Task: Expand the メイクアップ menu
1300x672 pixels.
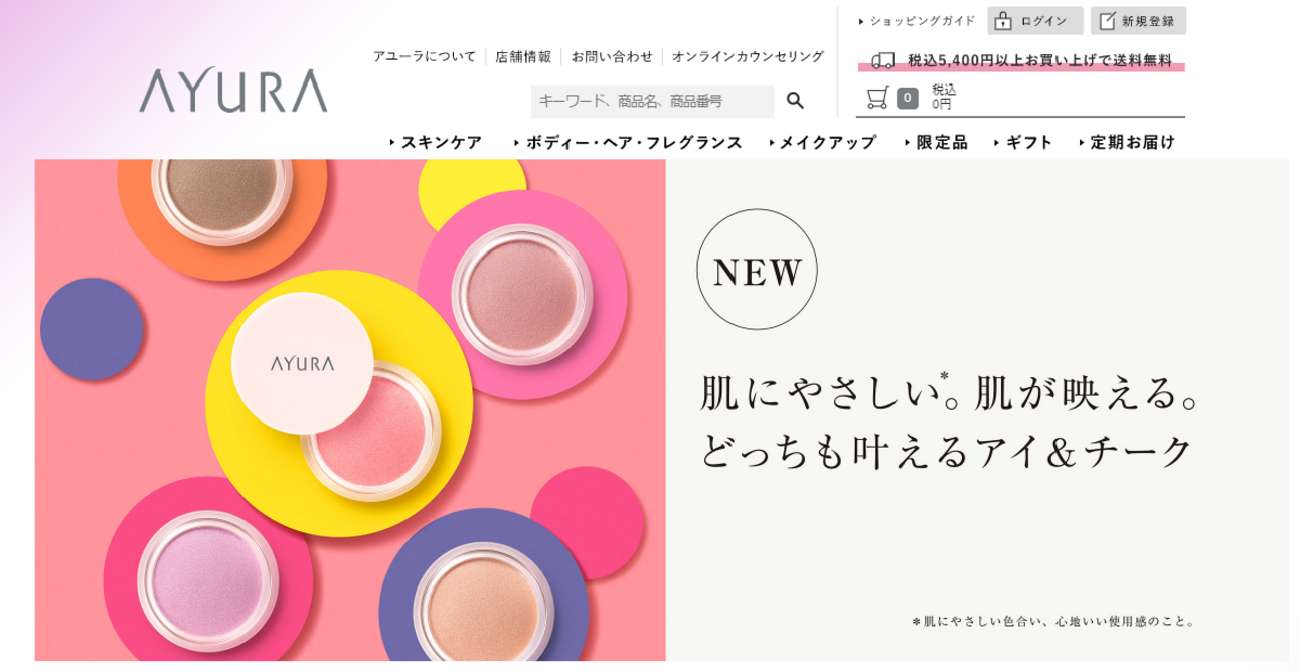Action: (823, 143)
